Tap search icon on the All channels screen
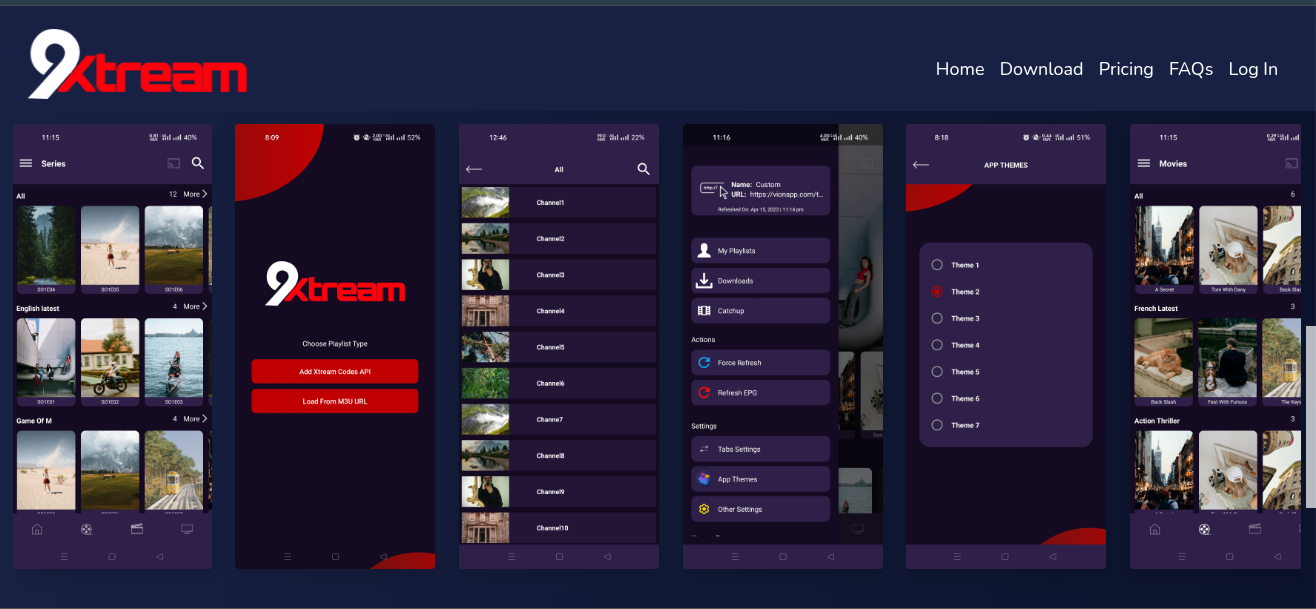The height and width of the screenshot is (609, 1316). click(644, 169)
